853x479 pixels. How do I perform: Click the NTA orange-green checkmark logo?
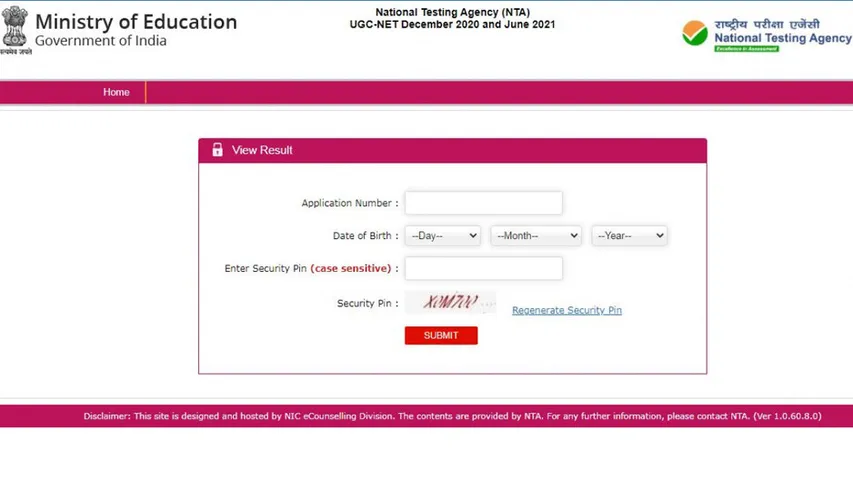tap(695, 33)
